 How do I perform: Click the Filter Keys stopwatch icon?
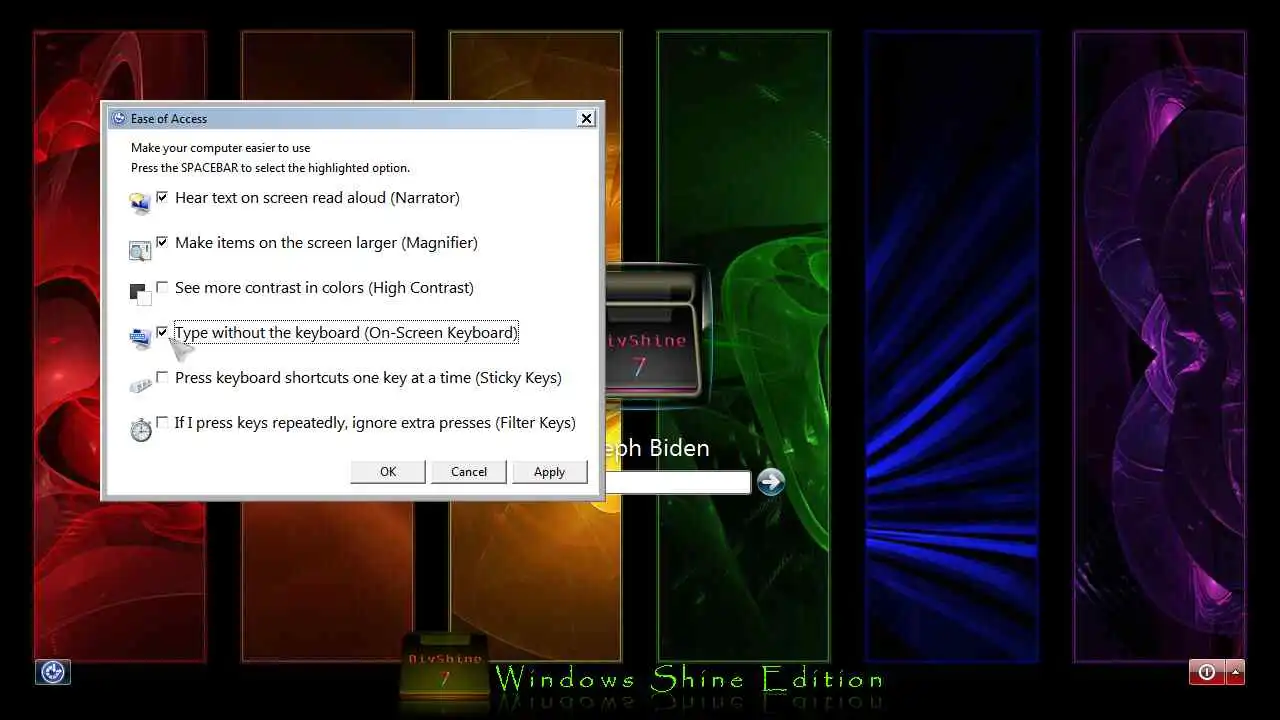click(x=141, y=430)
